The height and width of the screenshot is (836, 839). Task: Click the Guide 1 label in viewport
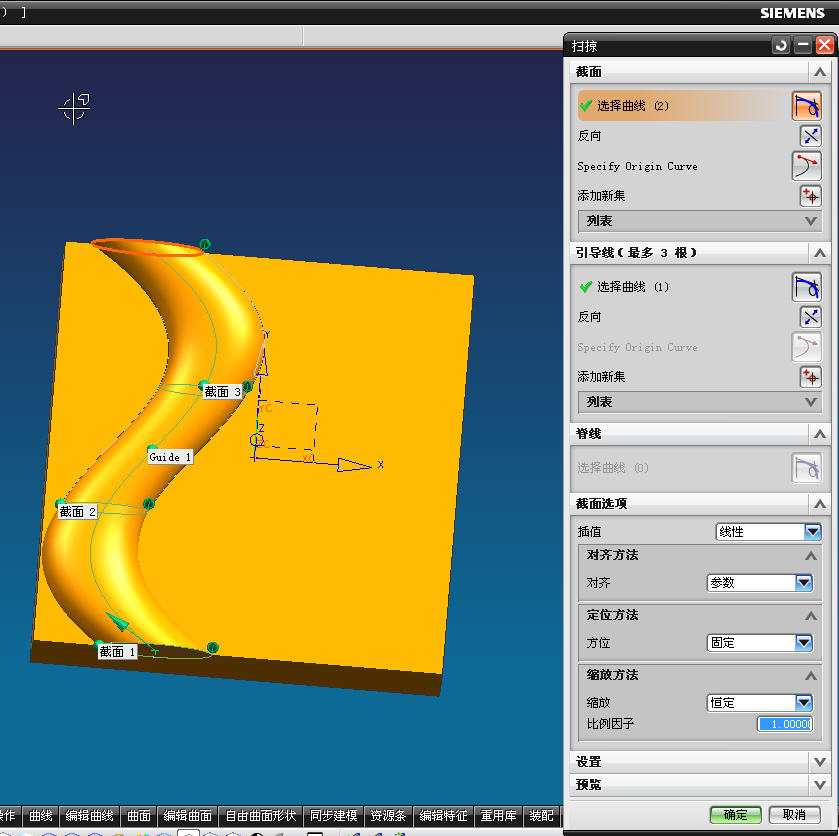point(170,457)
